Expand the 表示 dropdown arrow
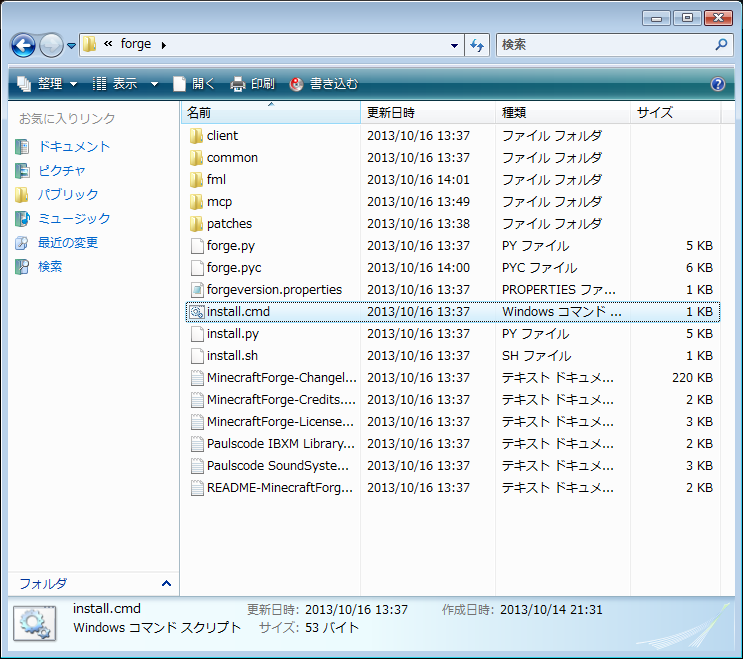The image size is (743, 659). tap(154, 84)
